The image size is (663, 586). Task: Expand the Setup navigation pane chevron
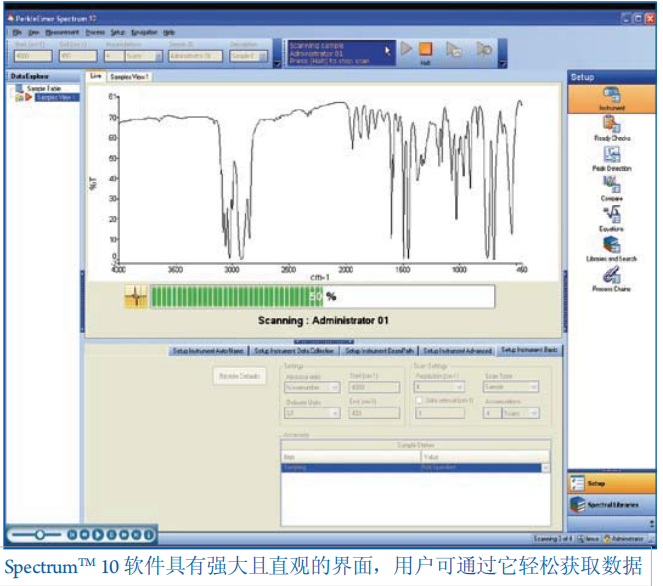coord(652,523)
